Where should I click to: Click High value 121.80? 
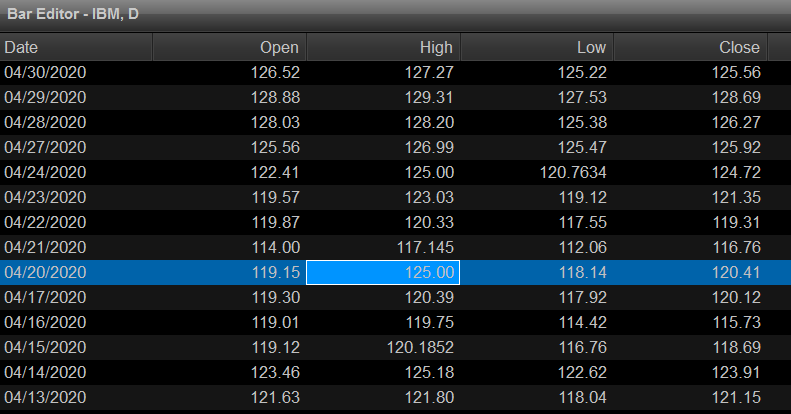pos(429,397)
